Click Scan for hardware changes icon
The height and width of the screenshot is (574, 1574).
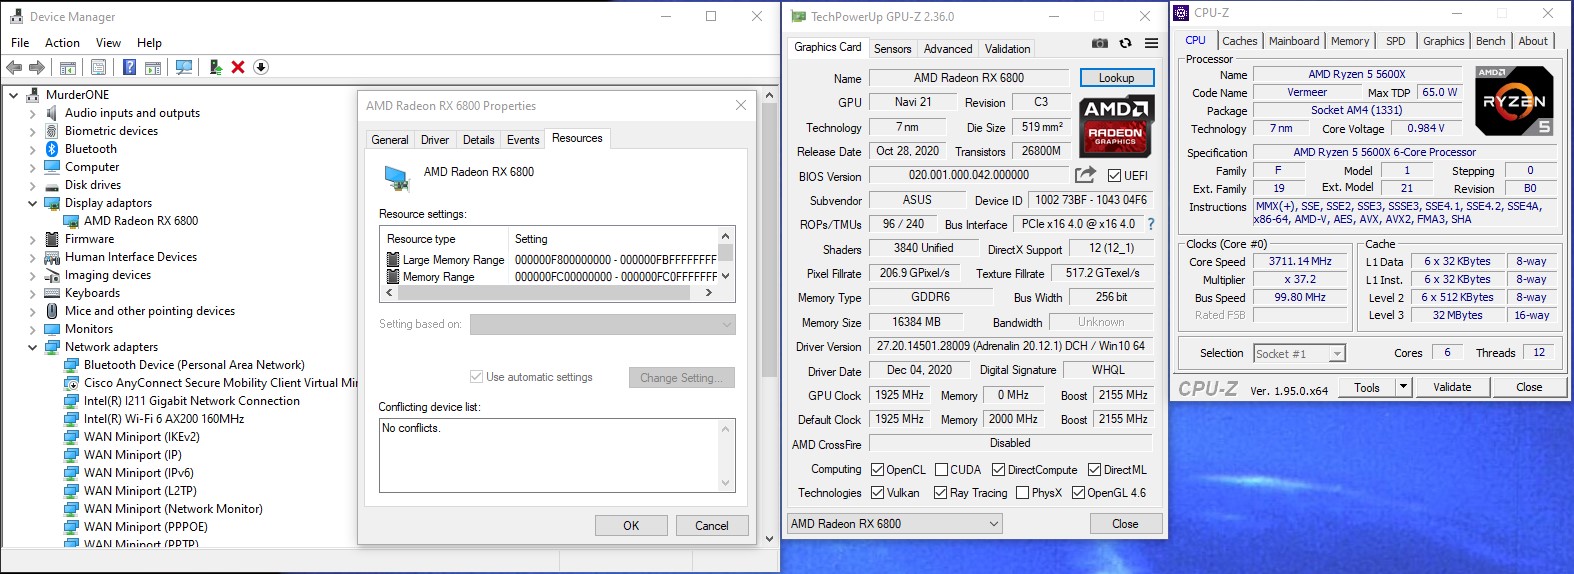point(184,67)
